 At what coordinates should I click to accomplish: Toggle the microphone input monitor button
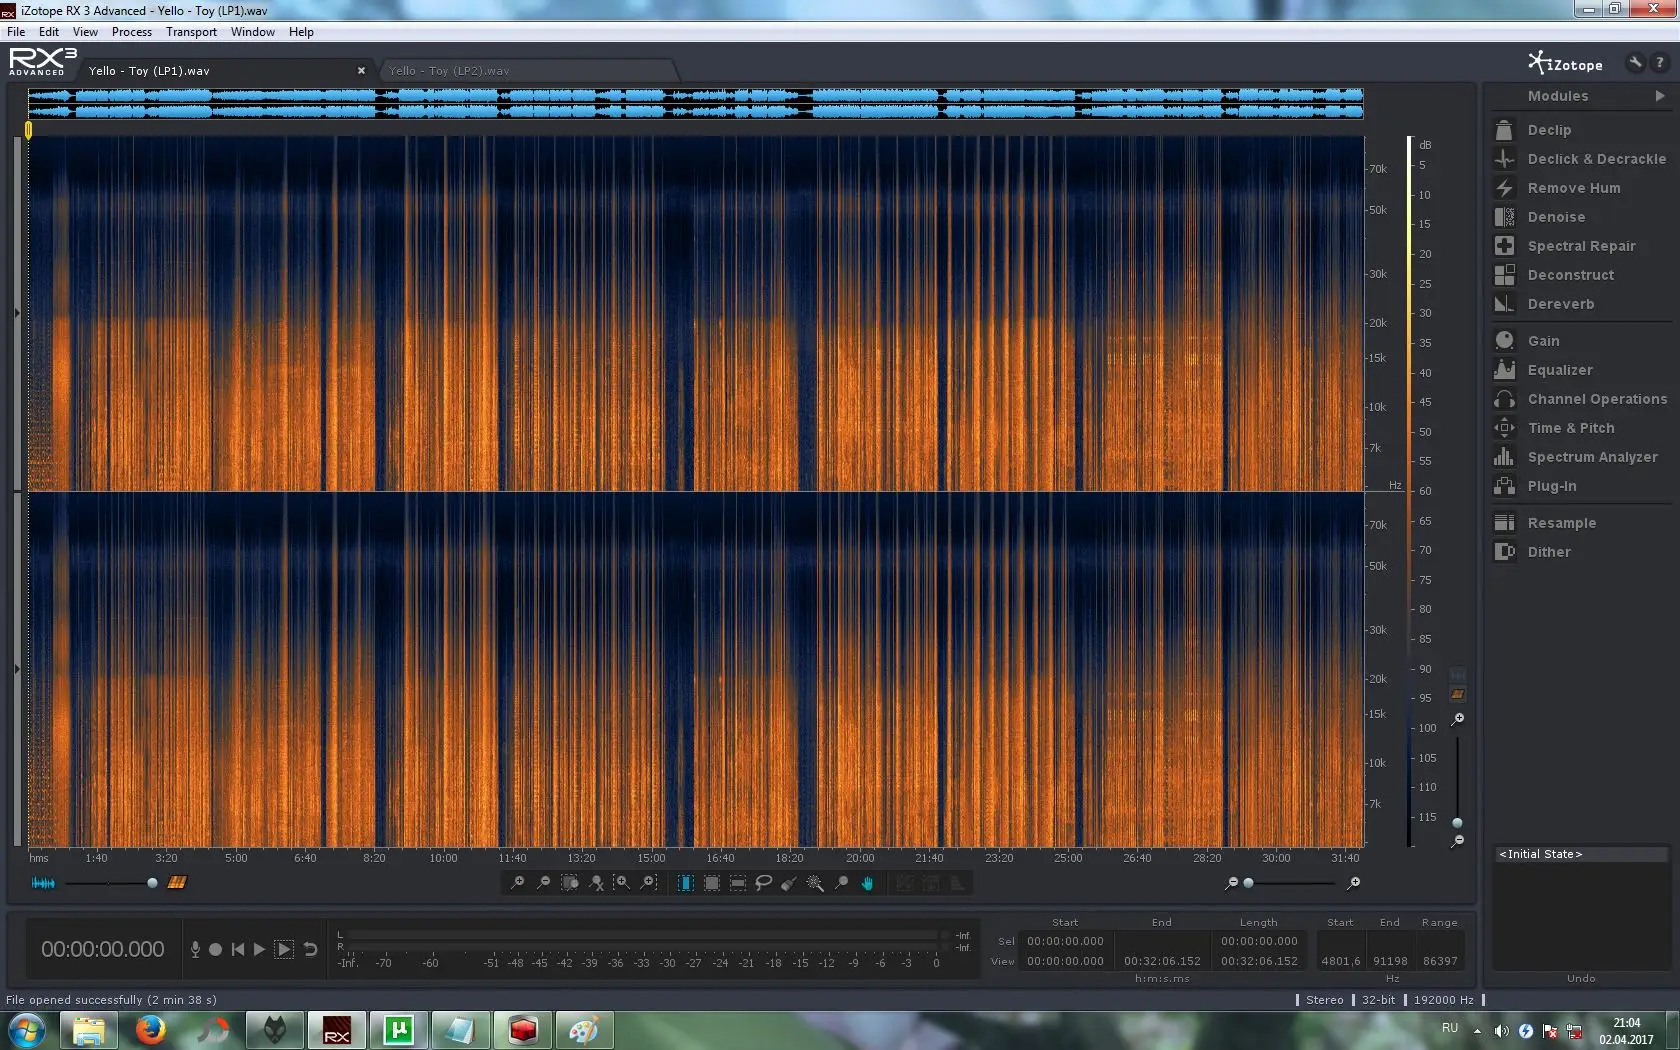pyautogui.click(x=195, y=949)
